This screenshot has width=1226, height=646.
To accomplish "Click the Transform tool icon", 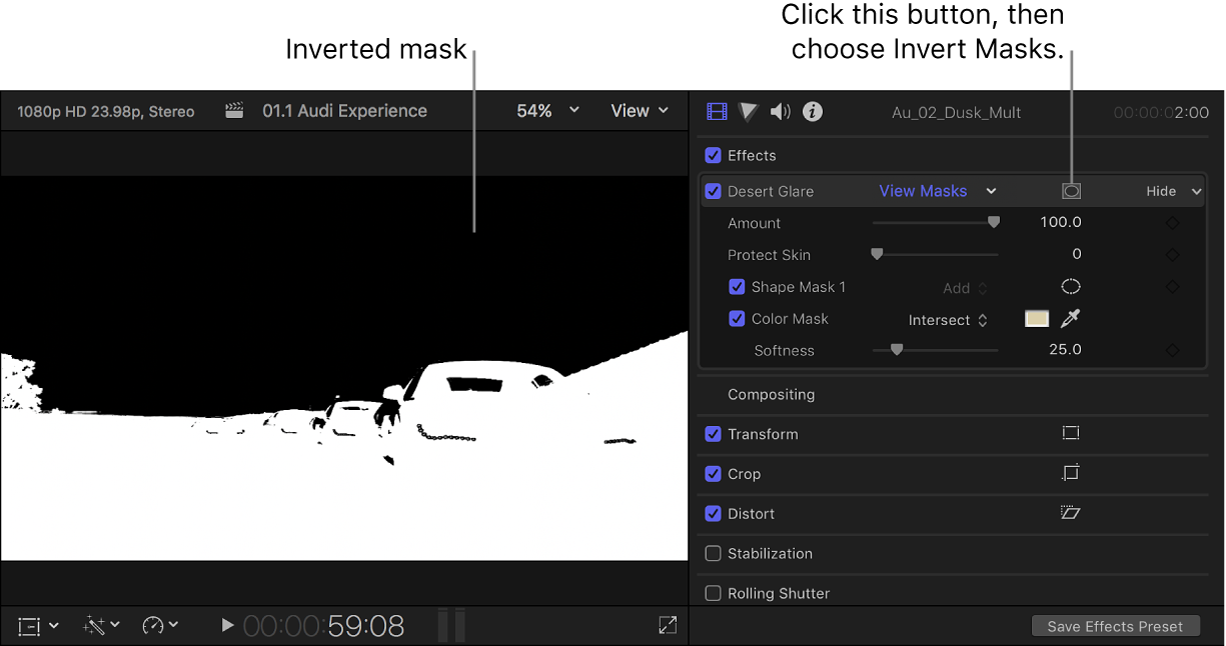I will point(1070,433).
